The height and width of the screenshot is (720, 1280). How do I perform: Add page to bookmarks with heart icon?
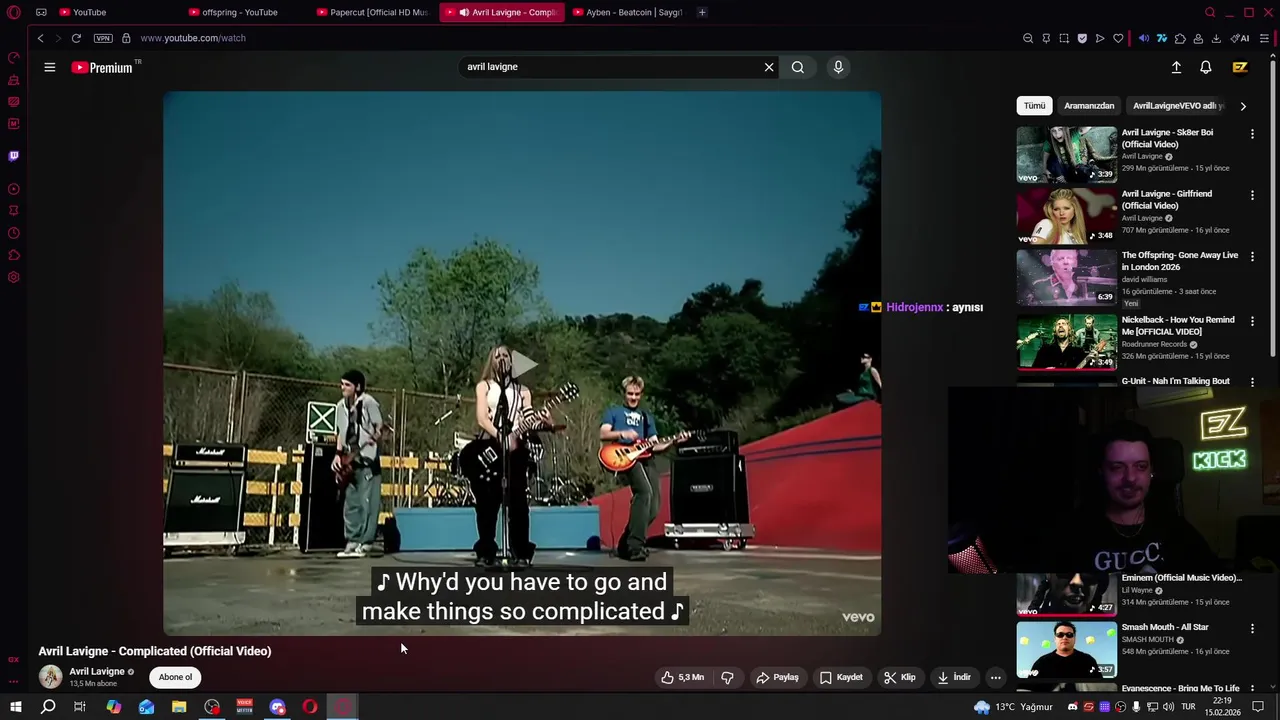[x=1118, y=38]
